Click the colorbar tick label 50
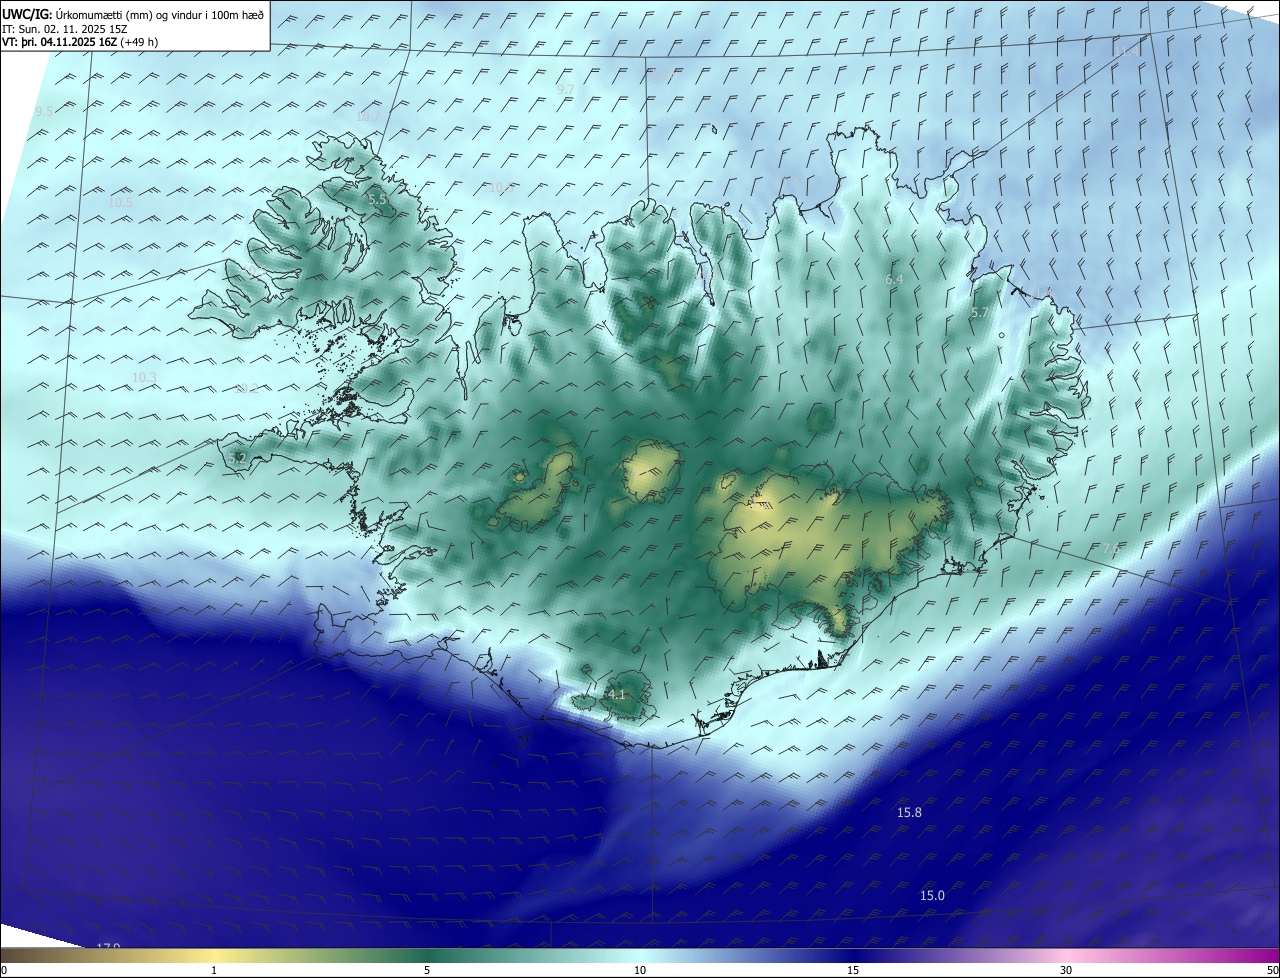 pyautogui.click(x=1273, y=971)
